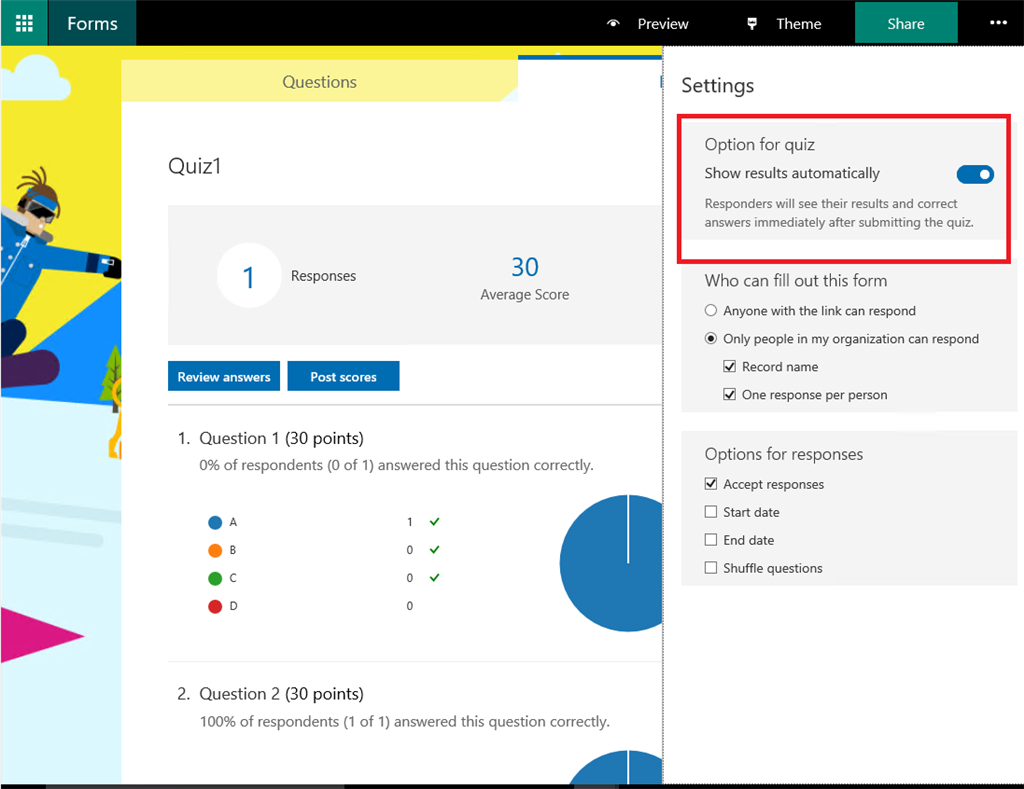Click the Review answers button

point(223,376)
